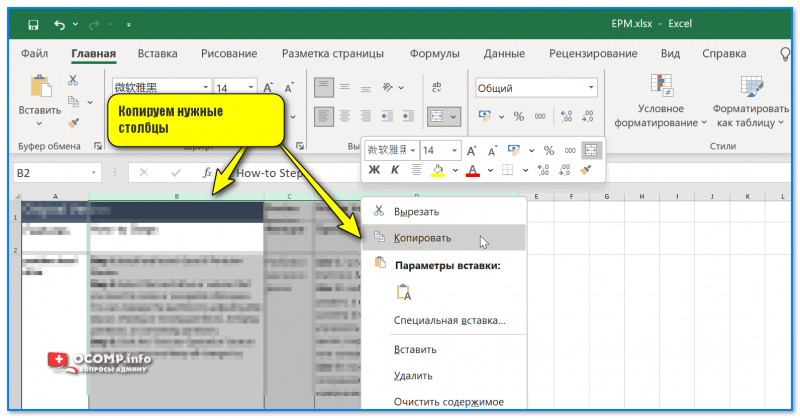Open Форматировать как таблицу gallery

(751, 101)
